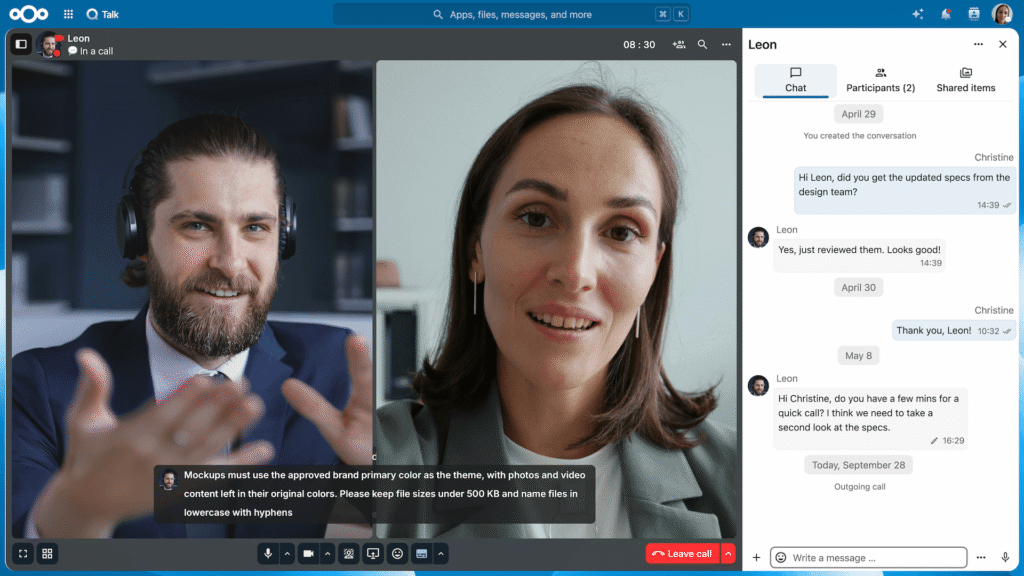Open the message emoji picker
1024x576 pixels.
click(x=781, y=558)
